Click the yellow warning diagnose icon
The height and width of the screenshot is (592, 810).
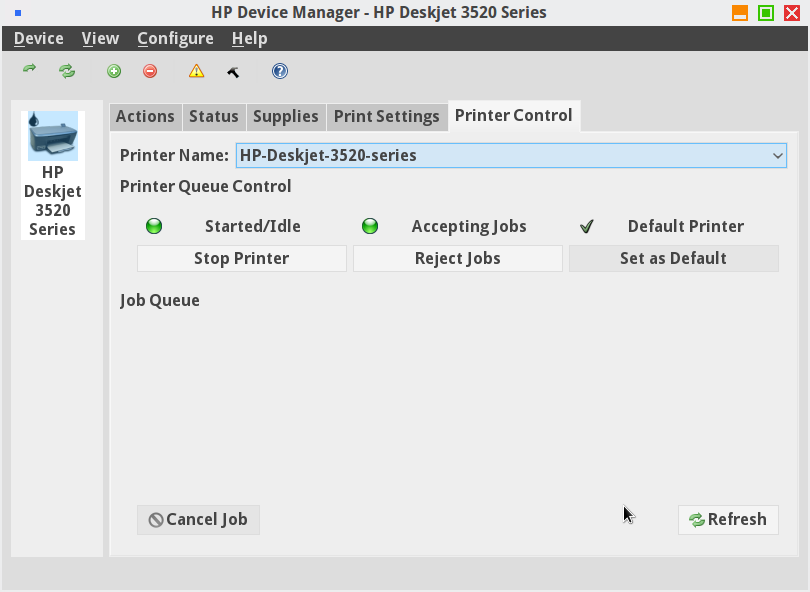pos(197,71)
